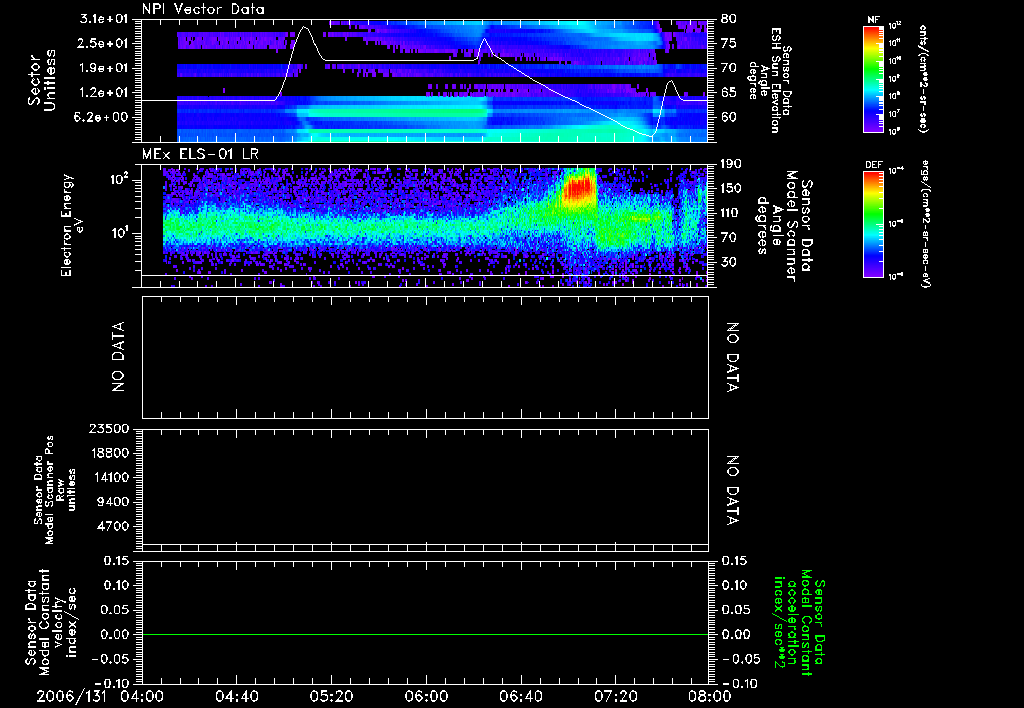Click the "3.1e+01" sector tick label

[104, 19]
